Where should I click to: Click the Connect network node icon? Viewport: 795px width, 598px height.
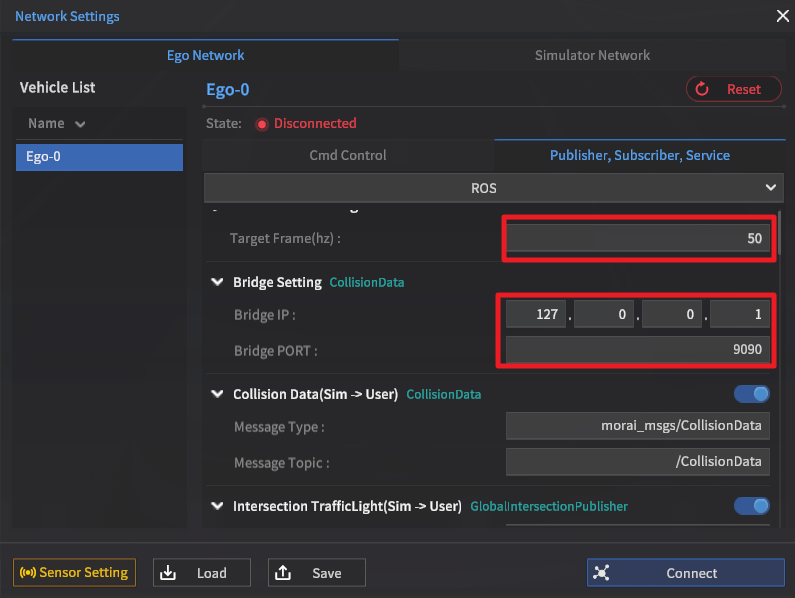(601, 573)
